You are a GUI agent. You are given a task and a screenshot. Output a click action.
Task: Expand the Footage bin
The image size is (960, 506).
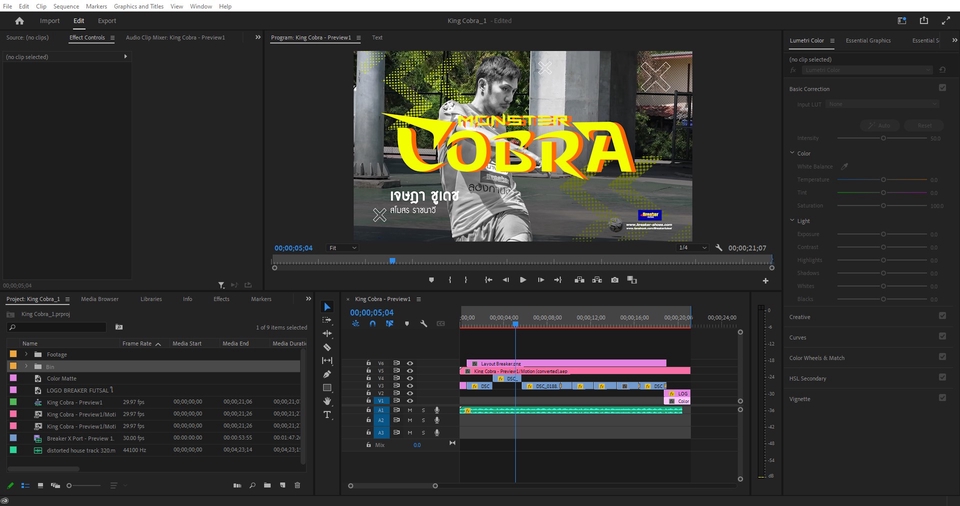(x=26, y=354)
